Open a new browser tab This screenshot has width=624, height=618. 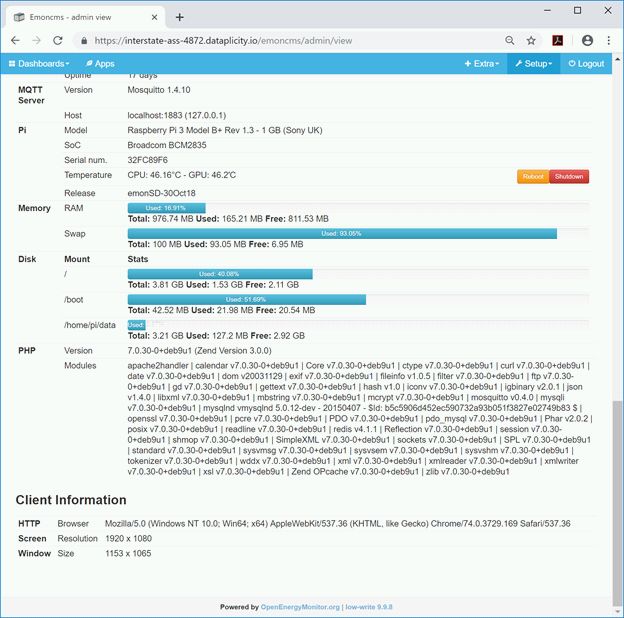pyautogui.click(x=179, y=17)
